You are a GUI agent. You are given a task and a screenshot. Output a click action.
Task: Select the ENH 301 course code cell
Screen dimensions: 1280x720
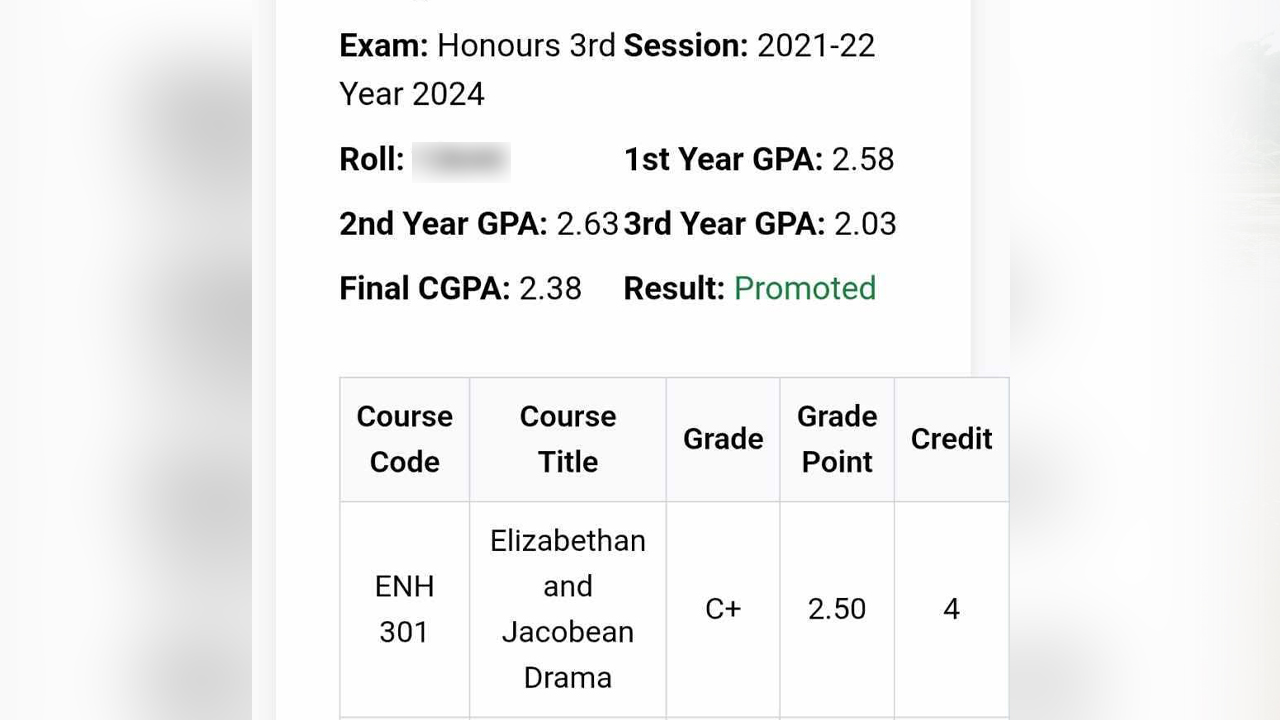tap(404, 609)
